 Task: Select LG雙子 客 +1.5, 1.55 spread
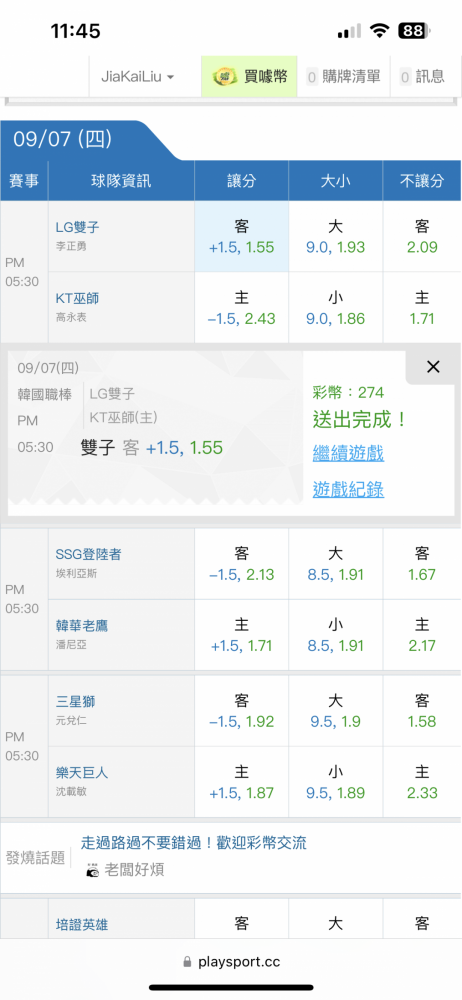[241, 237]
